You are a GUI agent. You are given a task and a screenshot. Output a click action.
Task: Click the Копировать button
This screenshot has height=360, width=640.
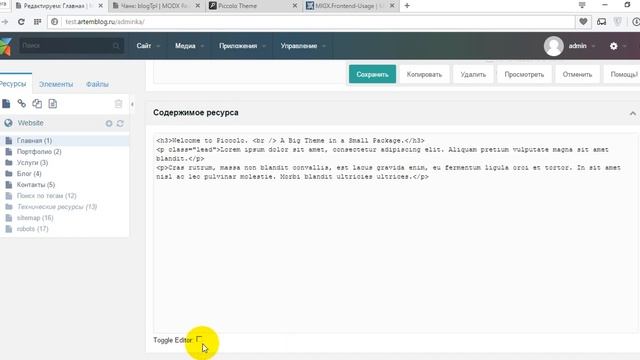pyautogui.click(x=424, y=74)
